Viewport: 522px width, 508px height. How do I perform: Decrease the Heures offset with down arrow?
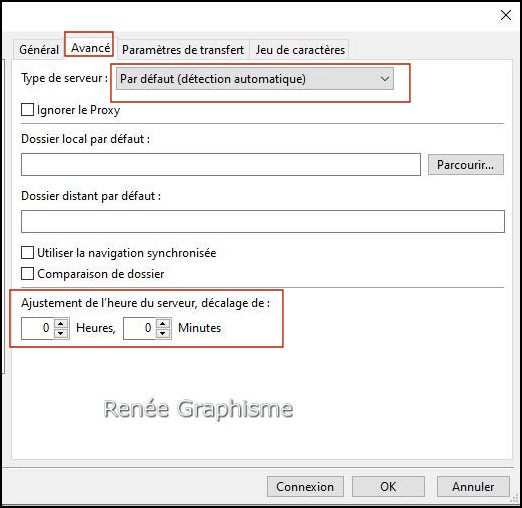[61, 333]
